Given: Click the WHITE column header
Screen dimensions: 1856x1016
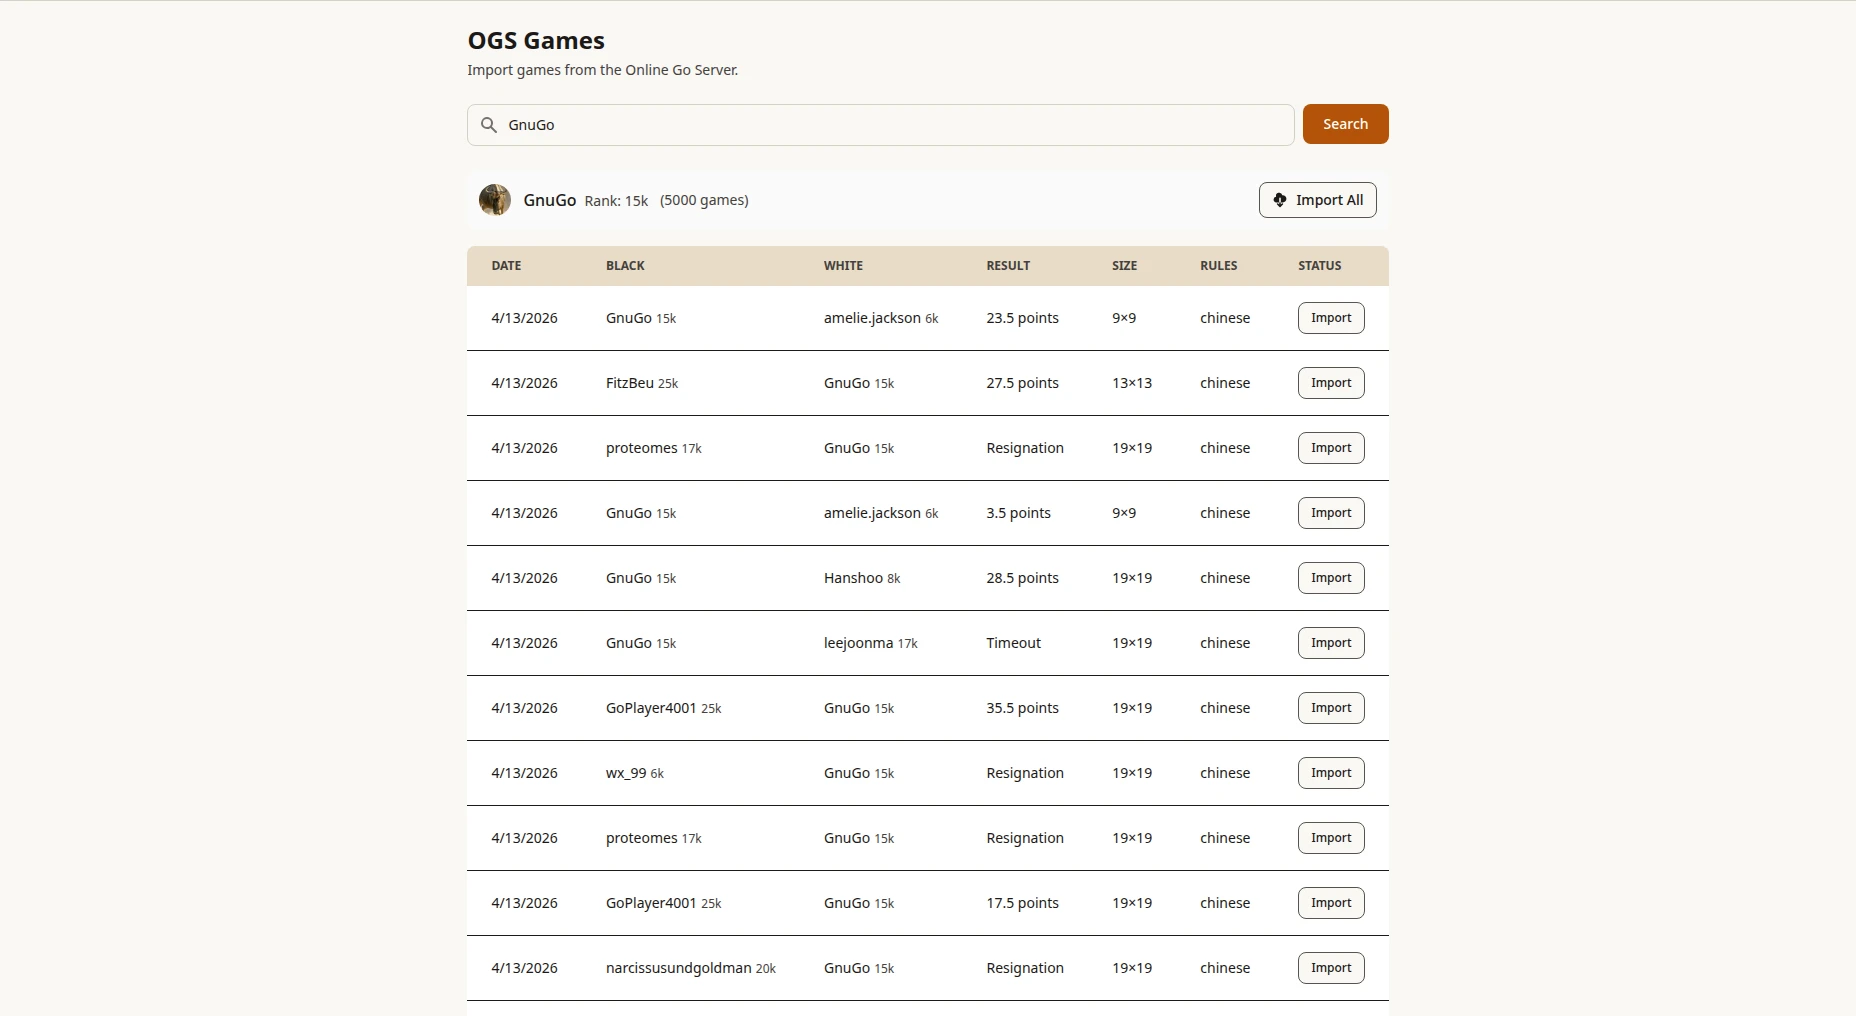Looking at the screenshot, I should click(x=843, y=266).
